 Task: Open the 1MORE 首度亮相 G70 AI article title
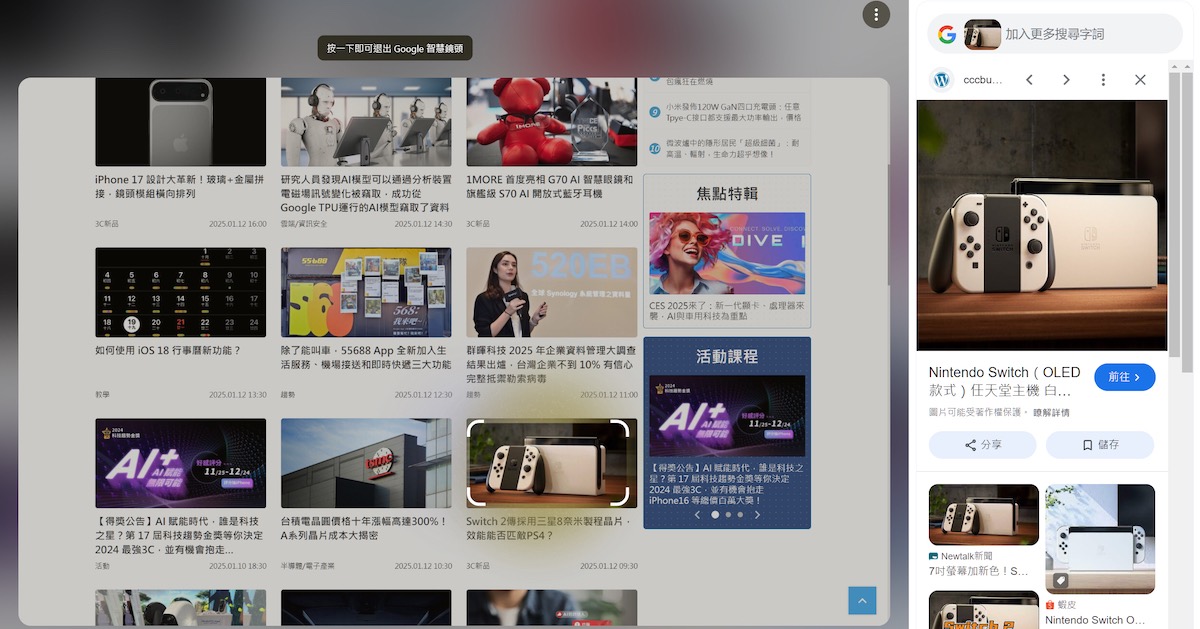[551, 187]
